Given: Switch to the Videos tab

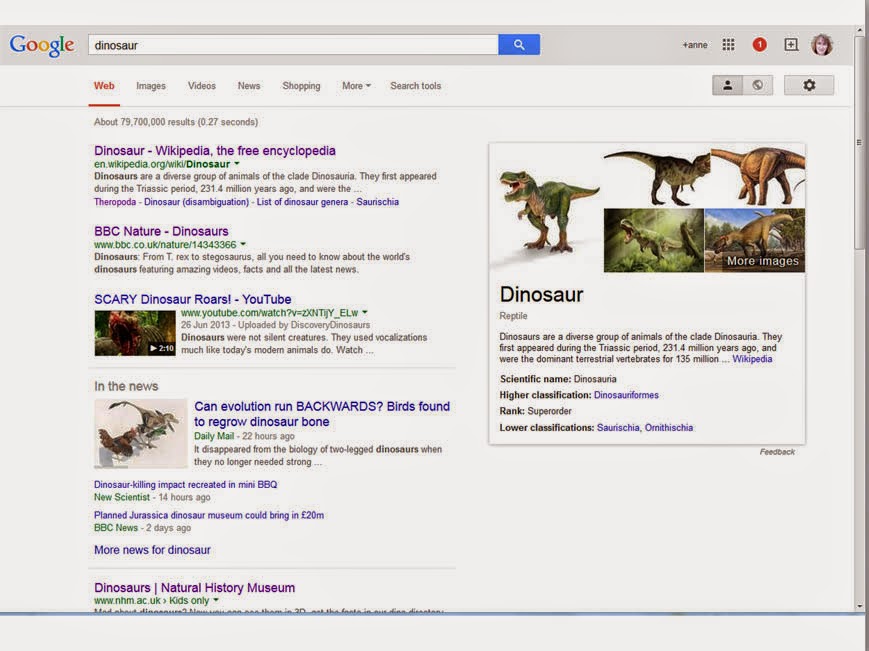Looking at the screenshot, I should (201, 86).
